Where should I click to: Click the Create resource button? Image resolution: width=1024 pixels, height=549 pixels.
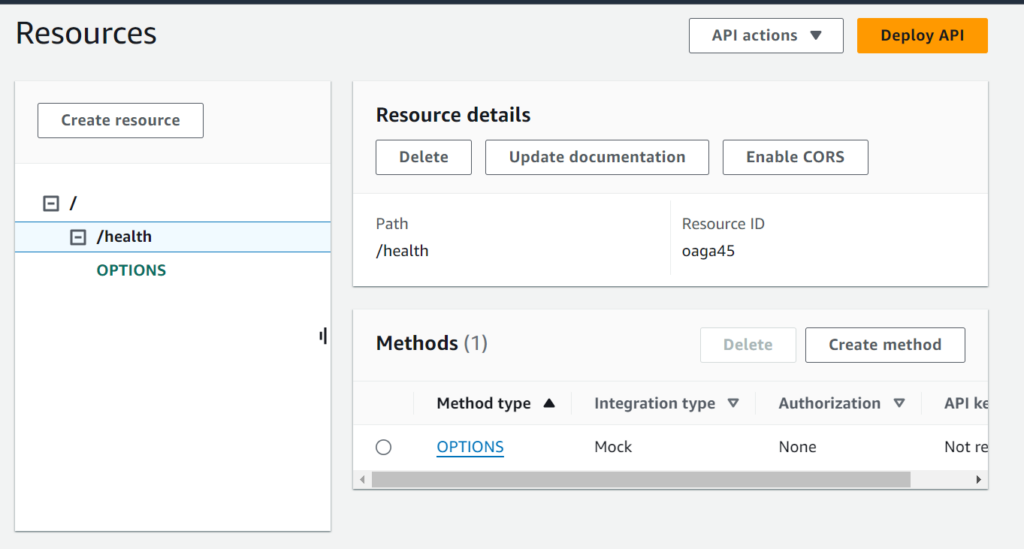tap(120, 120)
